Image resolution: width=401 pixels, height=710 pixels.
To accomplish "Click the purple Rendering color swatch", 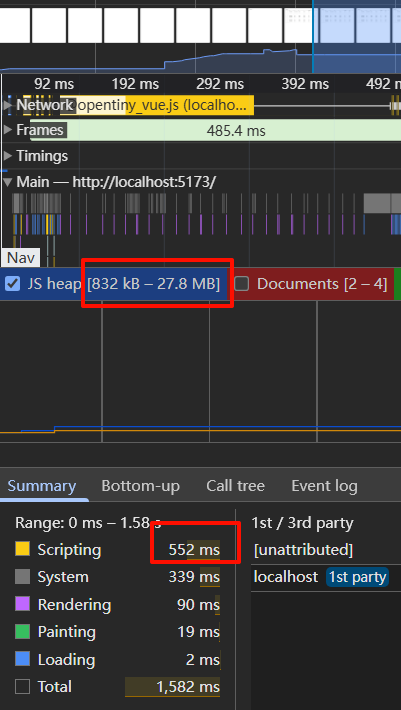I will point(22,604).
